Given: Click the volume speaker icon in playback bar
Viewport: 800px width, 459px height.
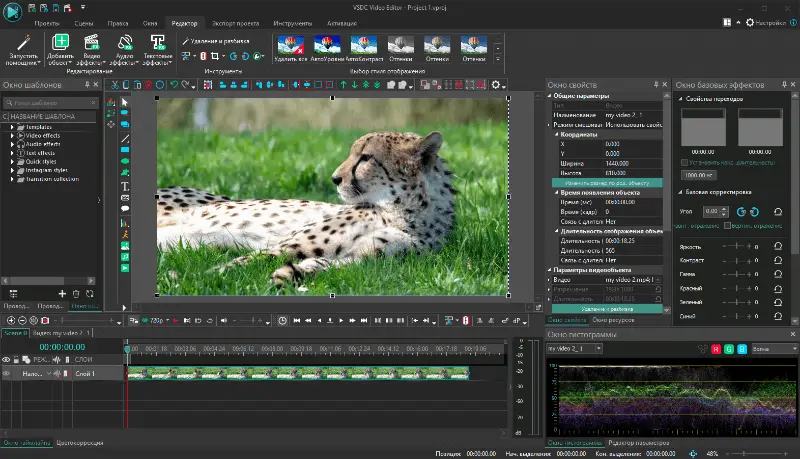Looking at the screenshot, I should [x=223, y=320].
